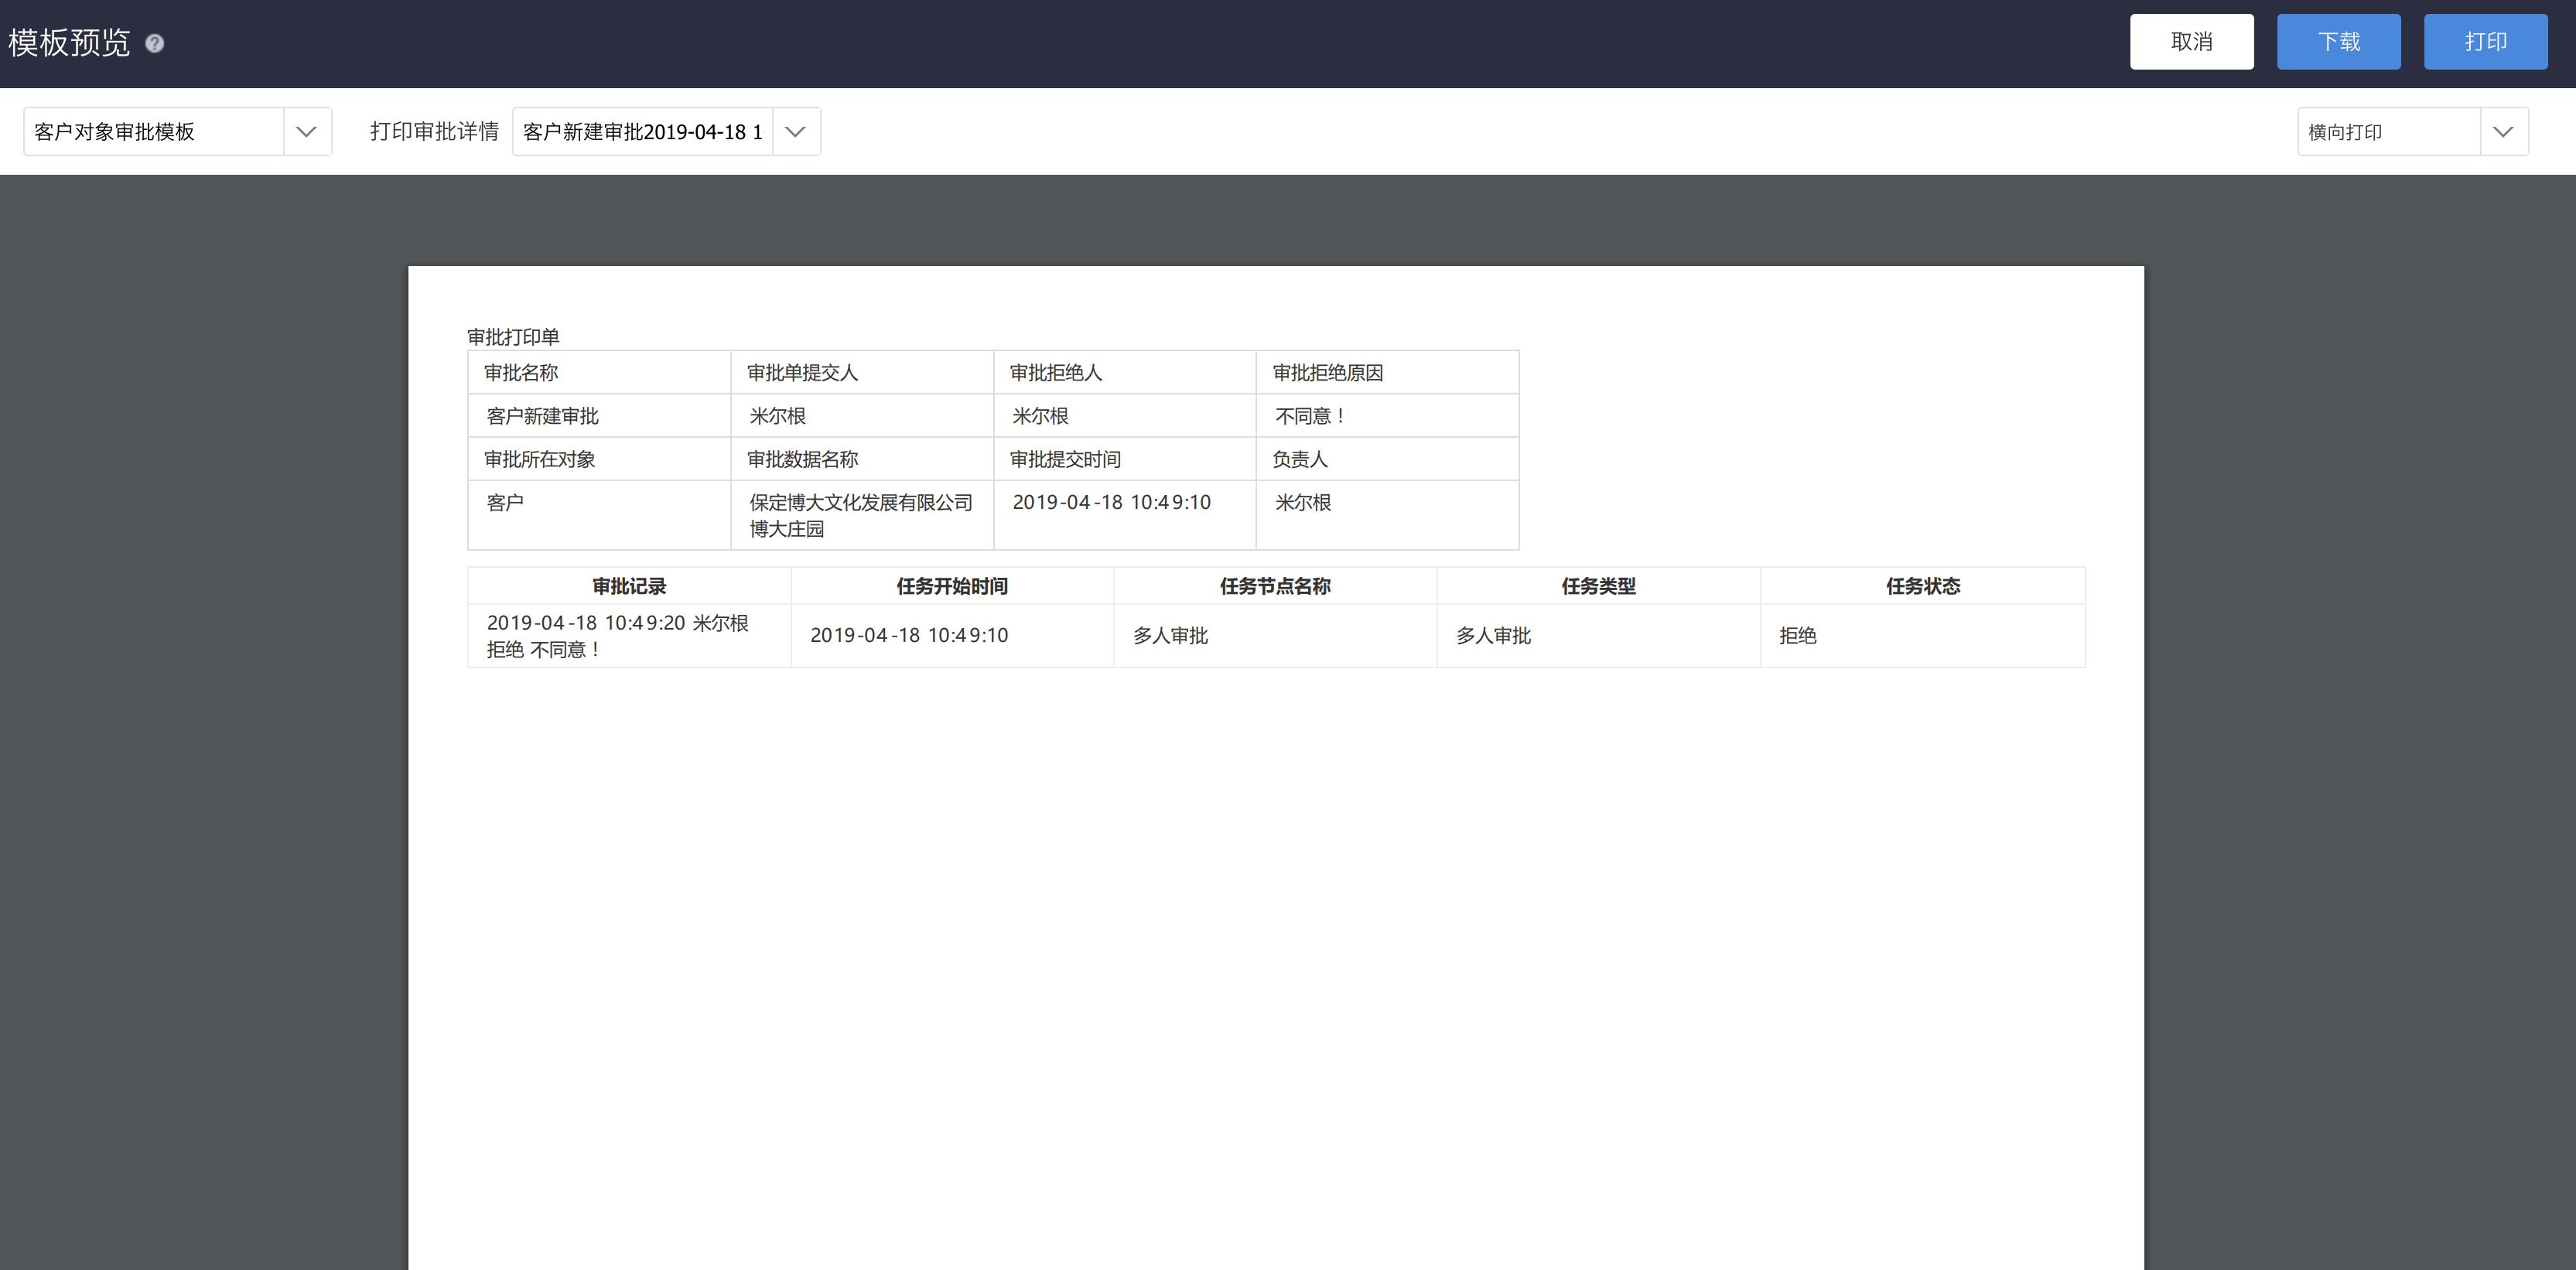This screenshot has width=2576, height=1270.
Task: Select the 审批提交时间 label cell
Action: click(x=1125, y=459)
